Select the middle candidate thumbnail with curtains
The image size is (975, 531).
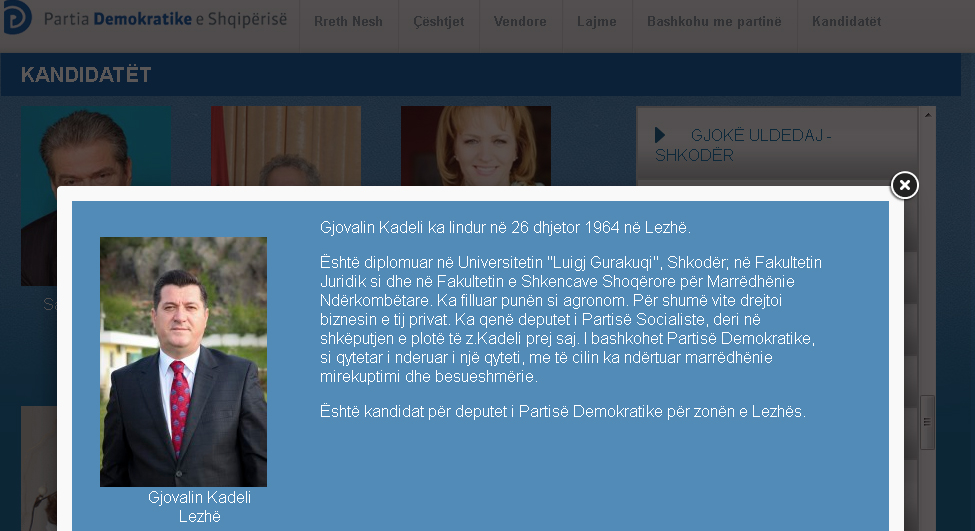pos(285,145)
